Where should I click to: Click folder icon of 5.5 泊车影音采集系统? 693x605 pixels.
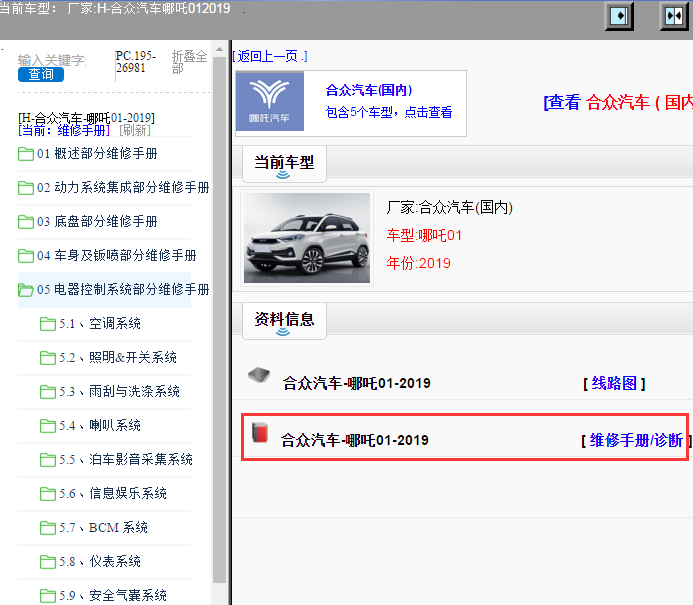pos(47,460)
